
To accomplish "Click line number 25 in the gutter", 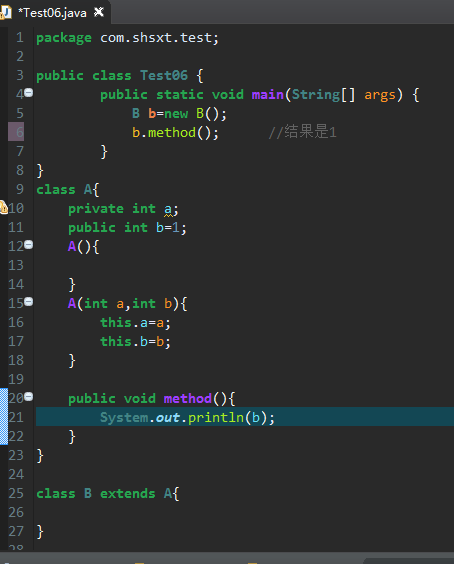I will (x=16, y=493).
